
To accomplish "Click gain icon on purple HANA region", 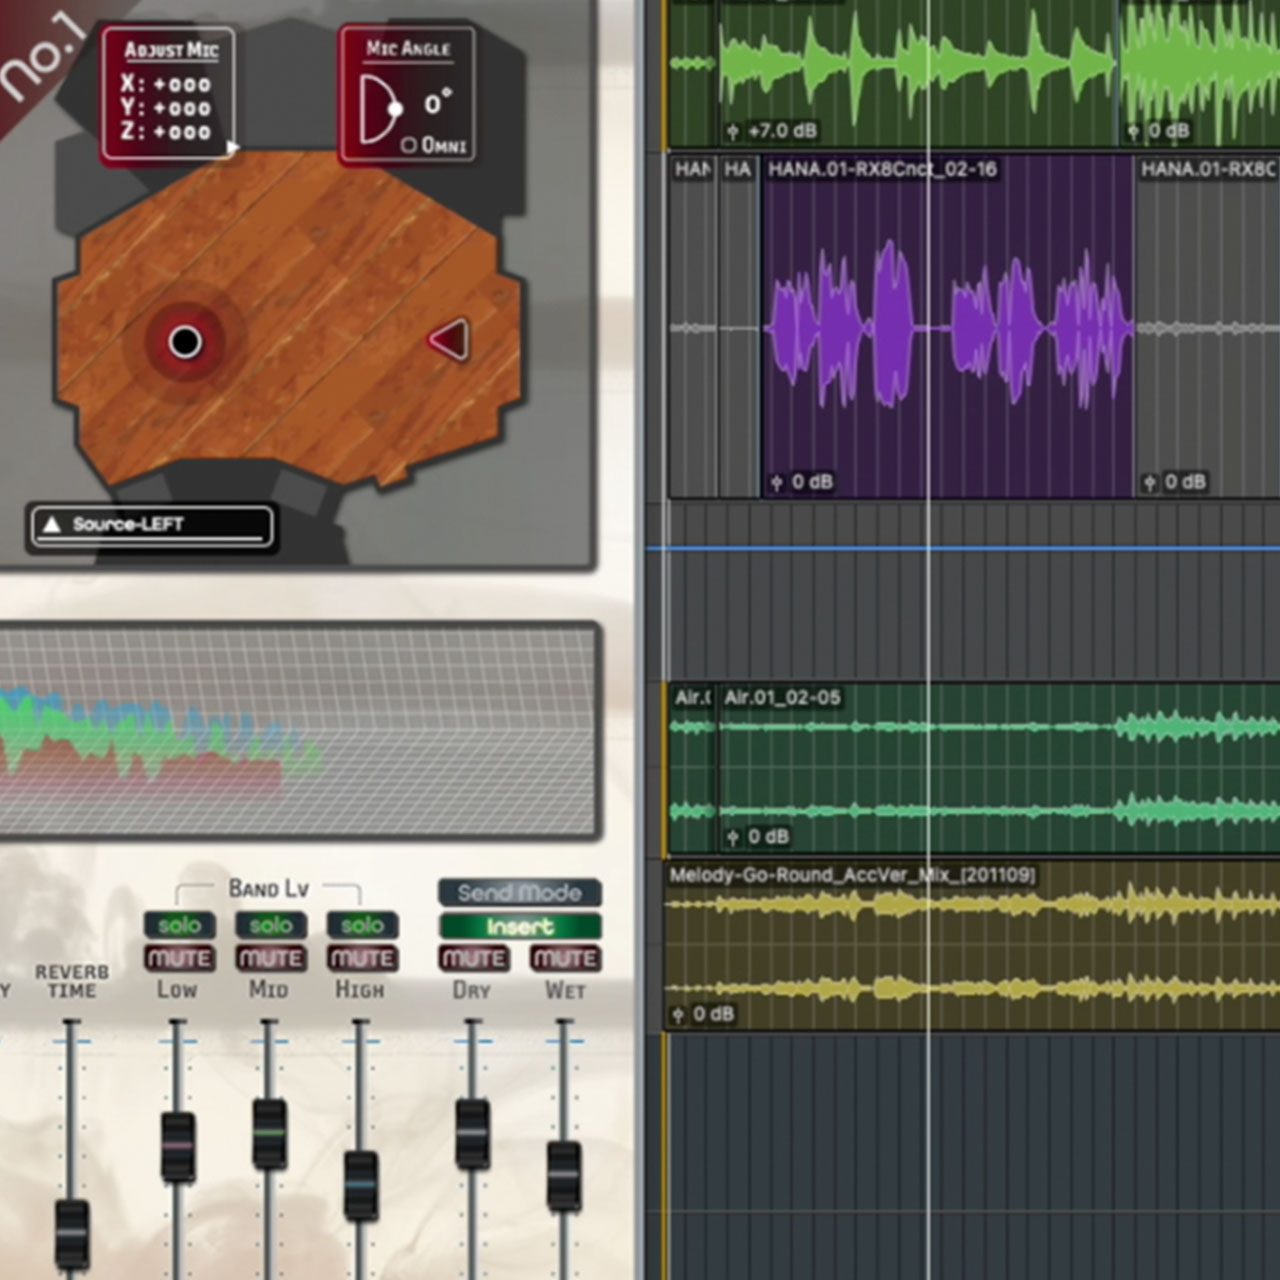I will [776, 483].
